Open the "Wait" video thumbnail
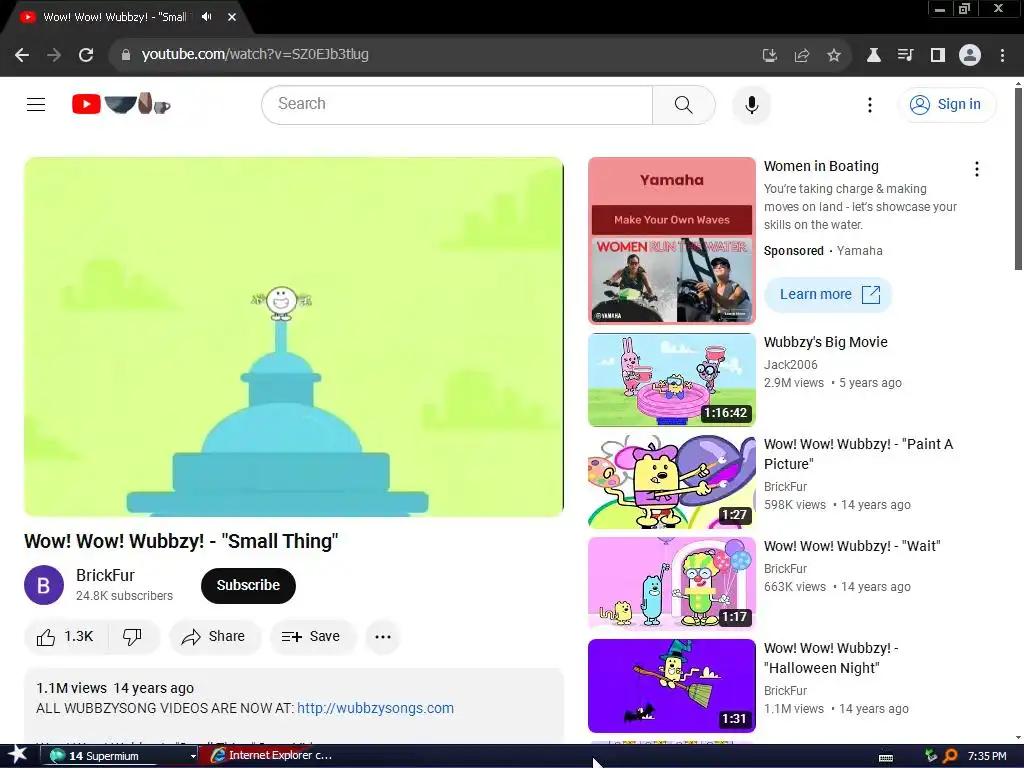Screen dimensions: 1024x768 pos(671,584)
